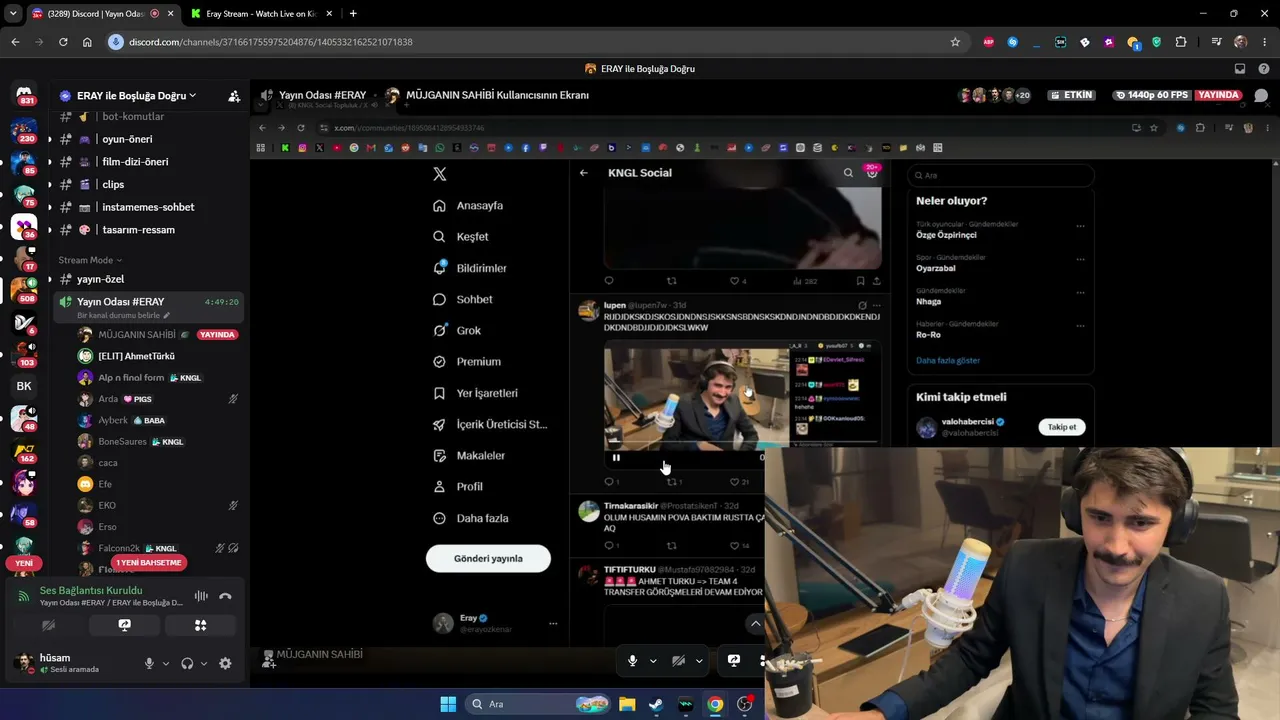The width and height of the screenshot is (1280, 720).
Task: Open File Explorer from taskbar
Action: point(627,704)
